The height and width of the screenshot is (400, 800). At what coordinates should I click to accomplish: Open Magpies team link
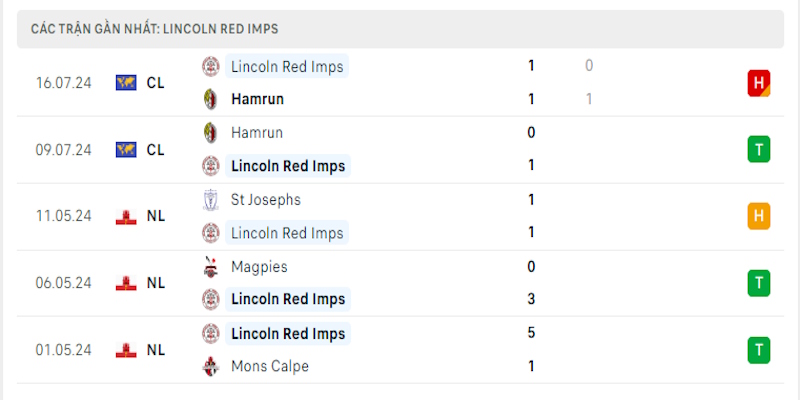point(260,267)
